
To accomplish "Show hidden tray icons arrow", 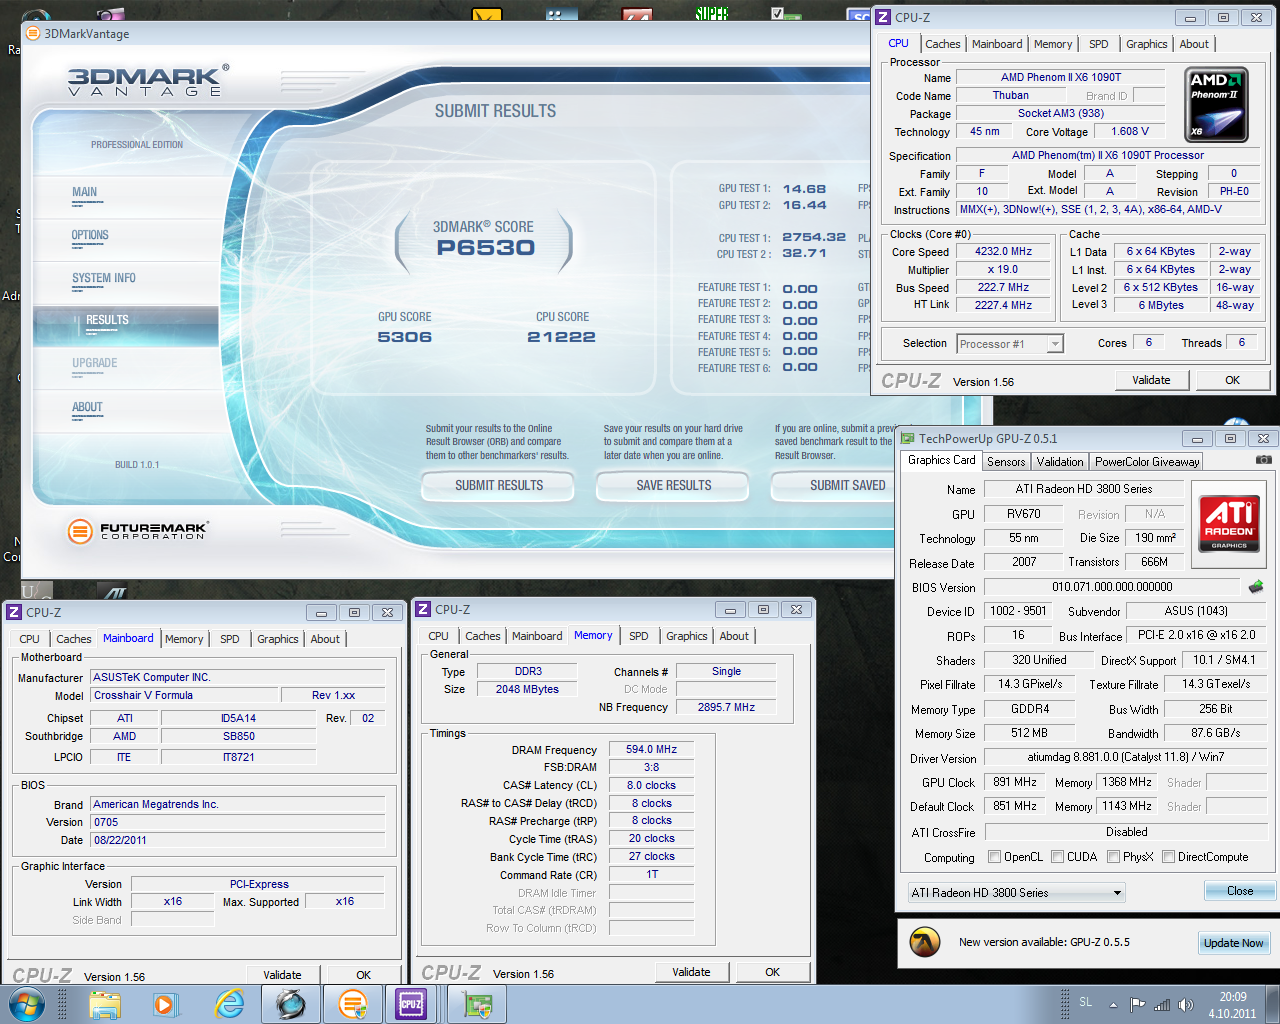I will [x=1113, y=1005].
